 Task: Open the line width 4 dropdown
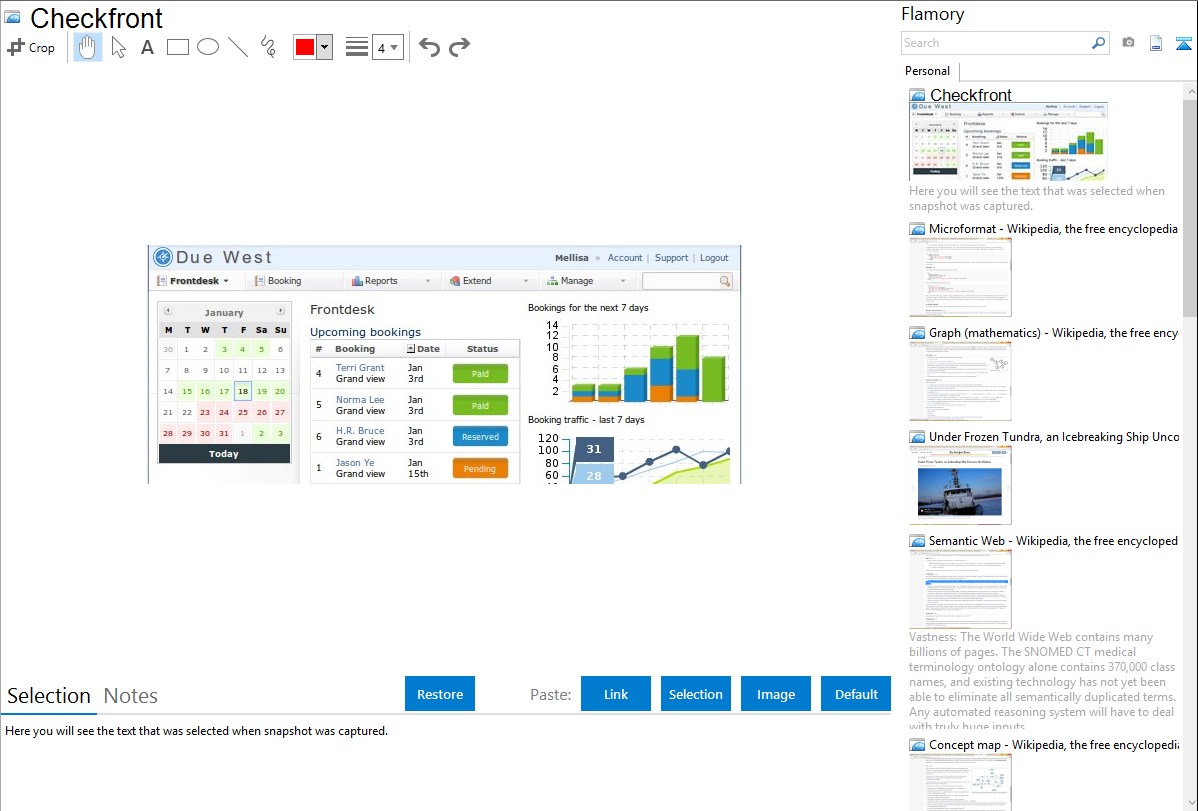pyautogui.click(x=387, y=47)
